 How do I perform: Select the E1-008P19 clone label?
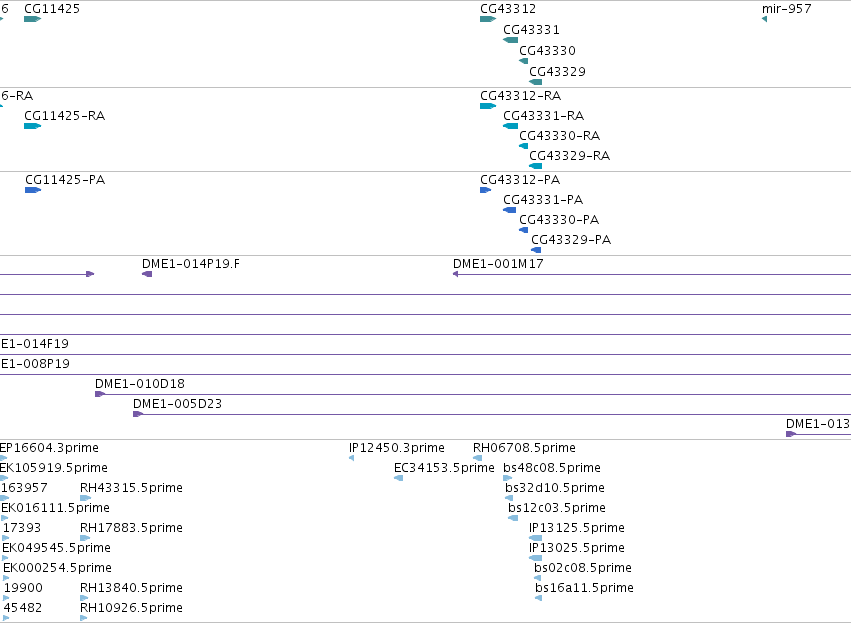coord(35,364)
